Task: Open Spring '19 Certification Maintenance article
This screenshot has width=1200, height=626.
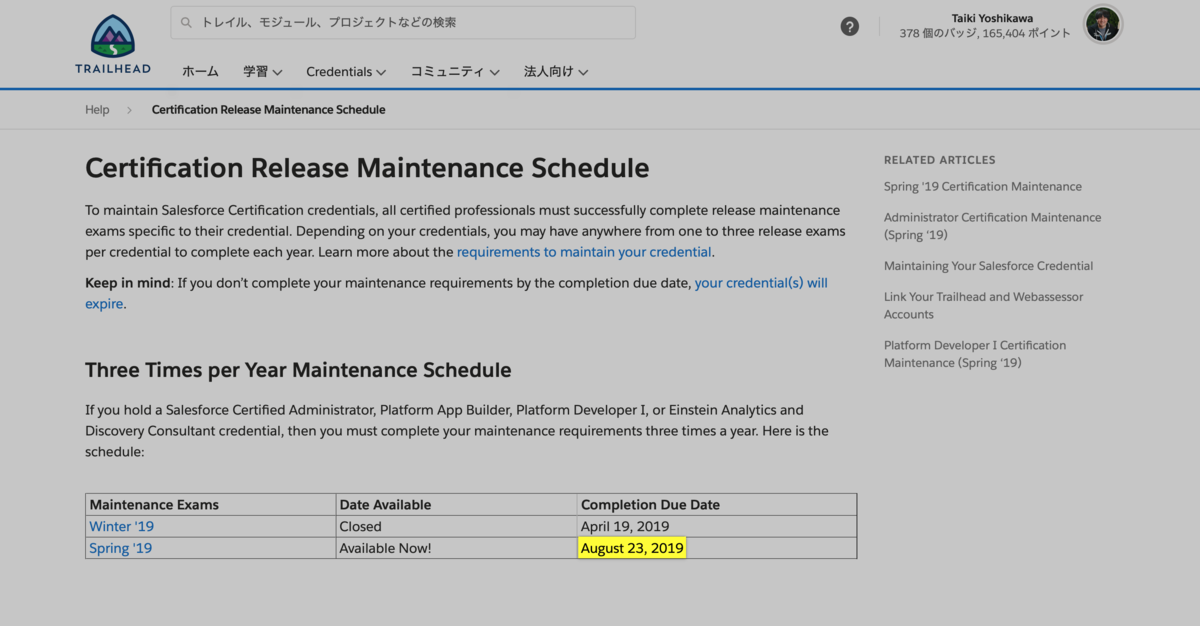Action: pos(982,186)
